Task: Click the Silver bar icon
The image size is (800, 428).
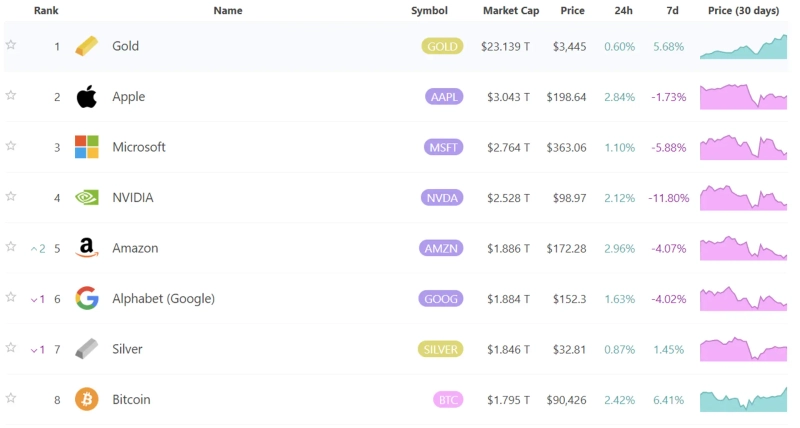Action: point(87,349)
